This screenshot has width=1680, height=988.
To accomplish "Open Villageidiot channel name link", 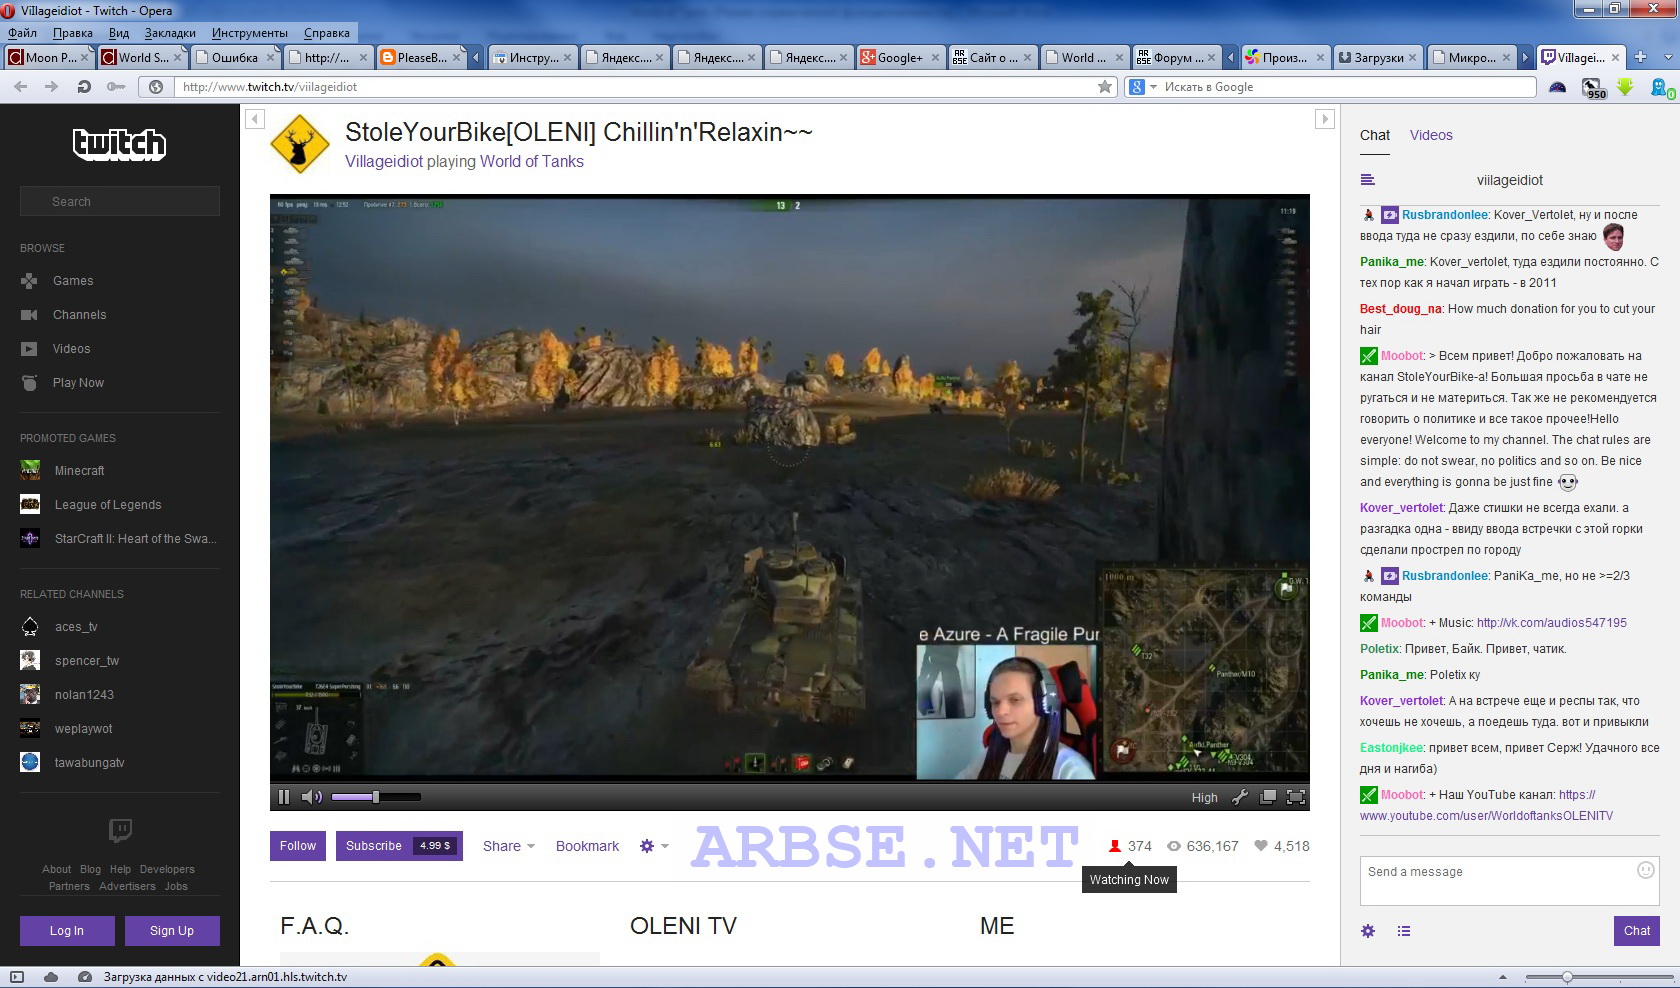I will [x=384, y=161].
